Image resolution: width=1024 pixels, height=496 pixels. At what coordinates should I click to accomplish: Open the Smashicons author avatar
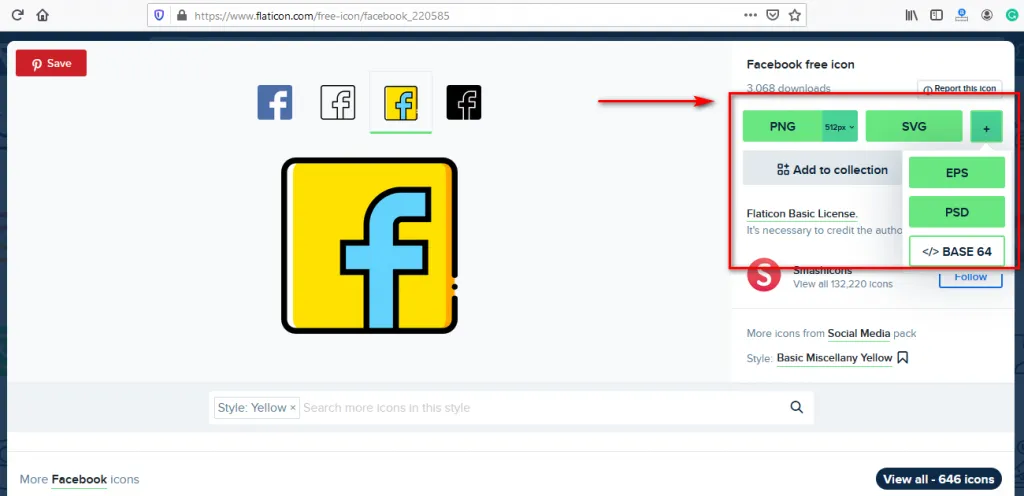(763, 275)
